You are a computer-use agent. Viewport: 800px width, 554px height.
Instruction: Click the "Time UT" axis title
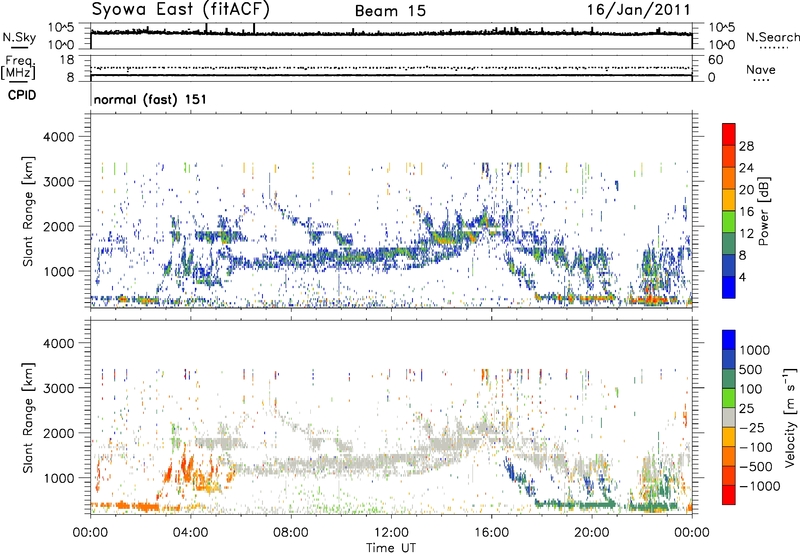(x=391, y=548)
